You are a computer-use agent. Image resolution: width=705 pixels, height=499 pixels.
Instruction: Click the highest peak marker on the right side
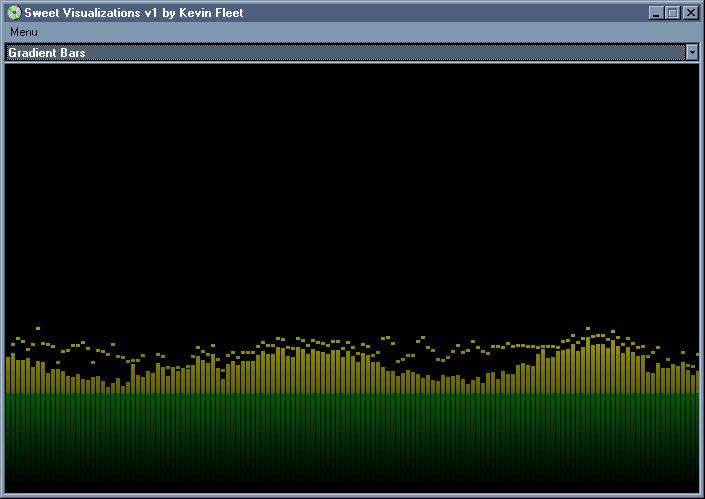tap(588, 328)
